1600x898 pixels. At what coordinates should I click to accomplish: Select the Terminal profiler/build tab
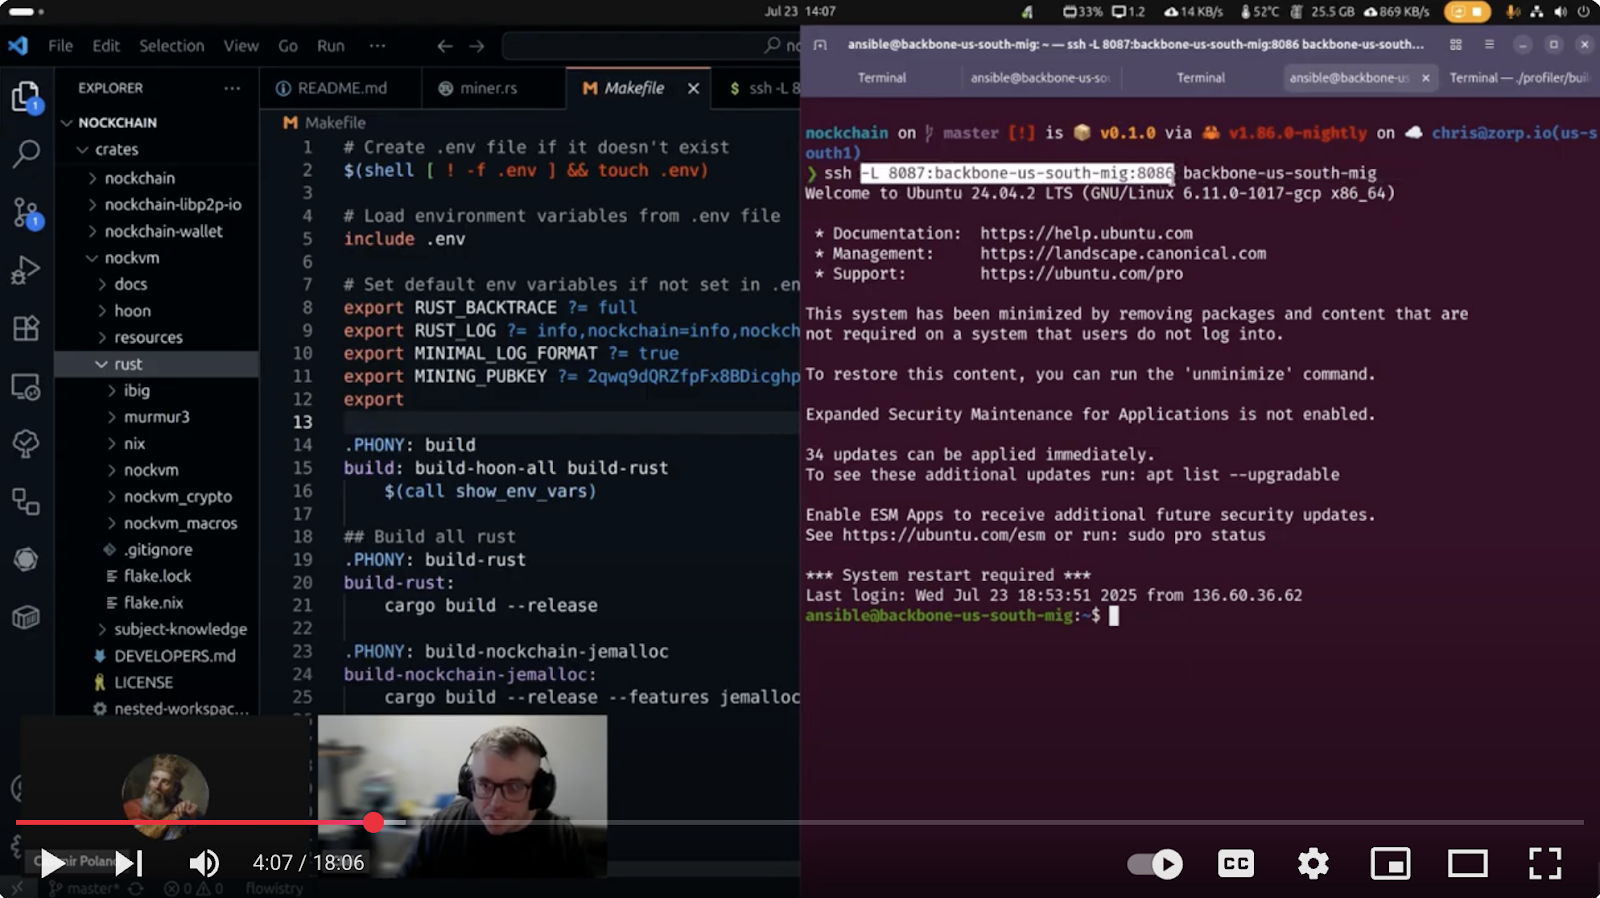(x=1519, y=78)
